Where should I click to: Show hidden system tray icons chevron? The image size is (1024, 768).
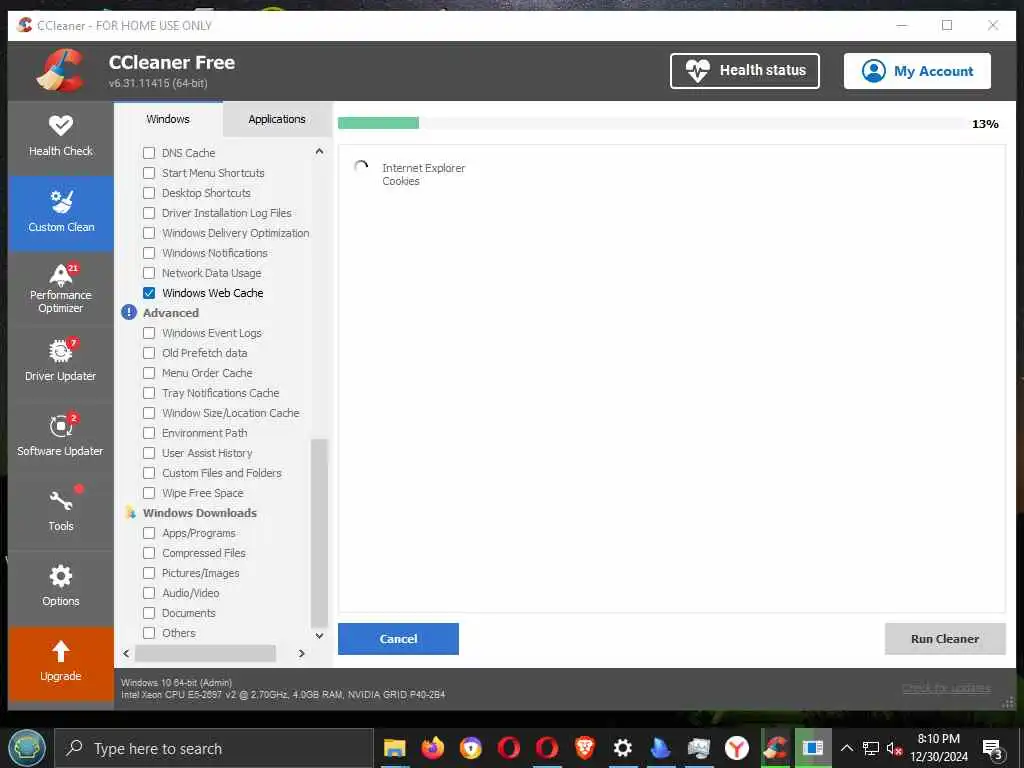(x=846, y=748)
